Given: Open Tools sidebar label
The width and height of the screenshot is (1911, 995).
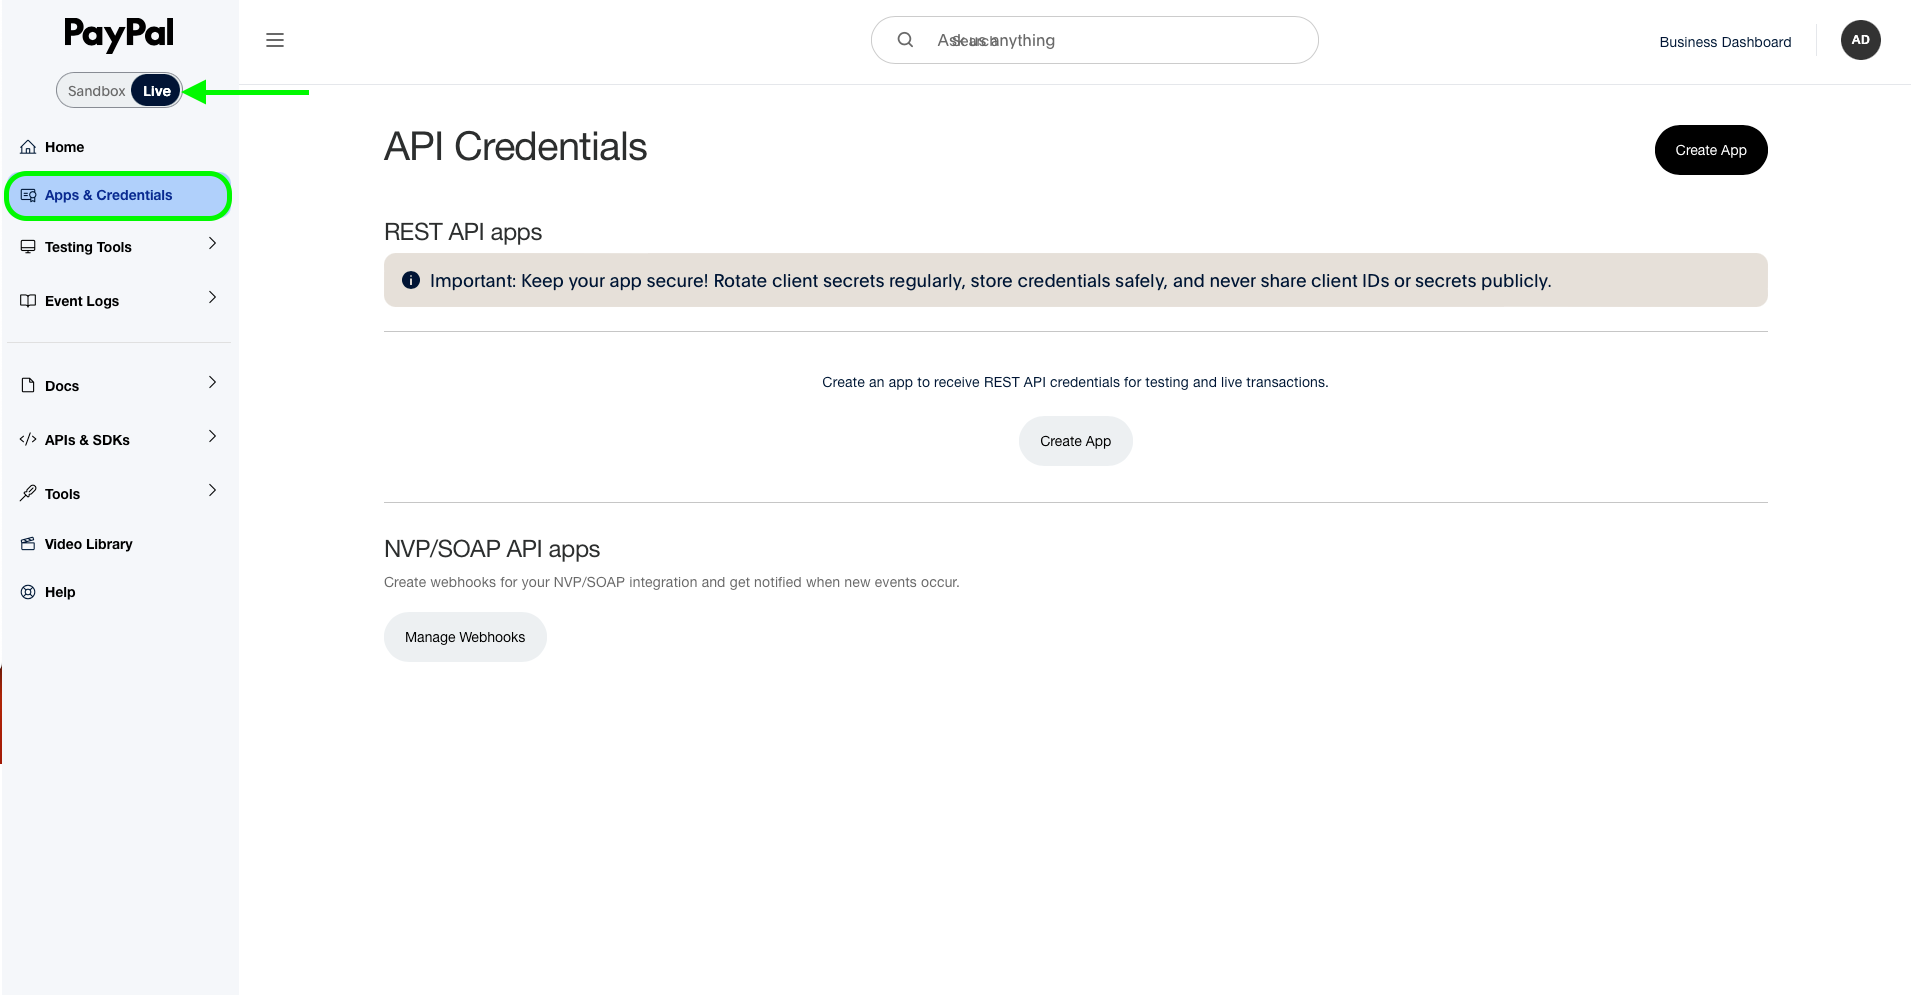Looking at the screenshot, I should (x=62, y=494).
